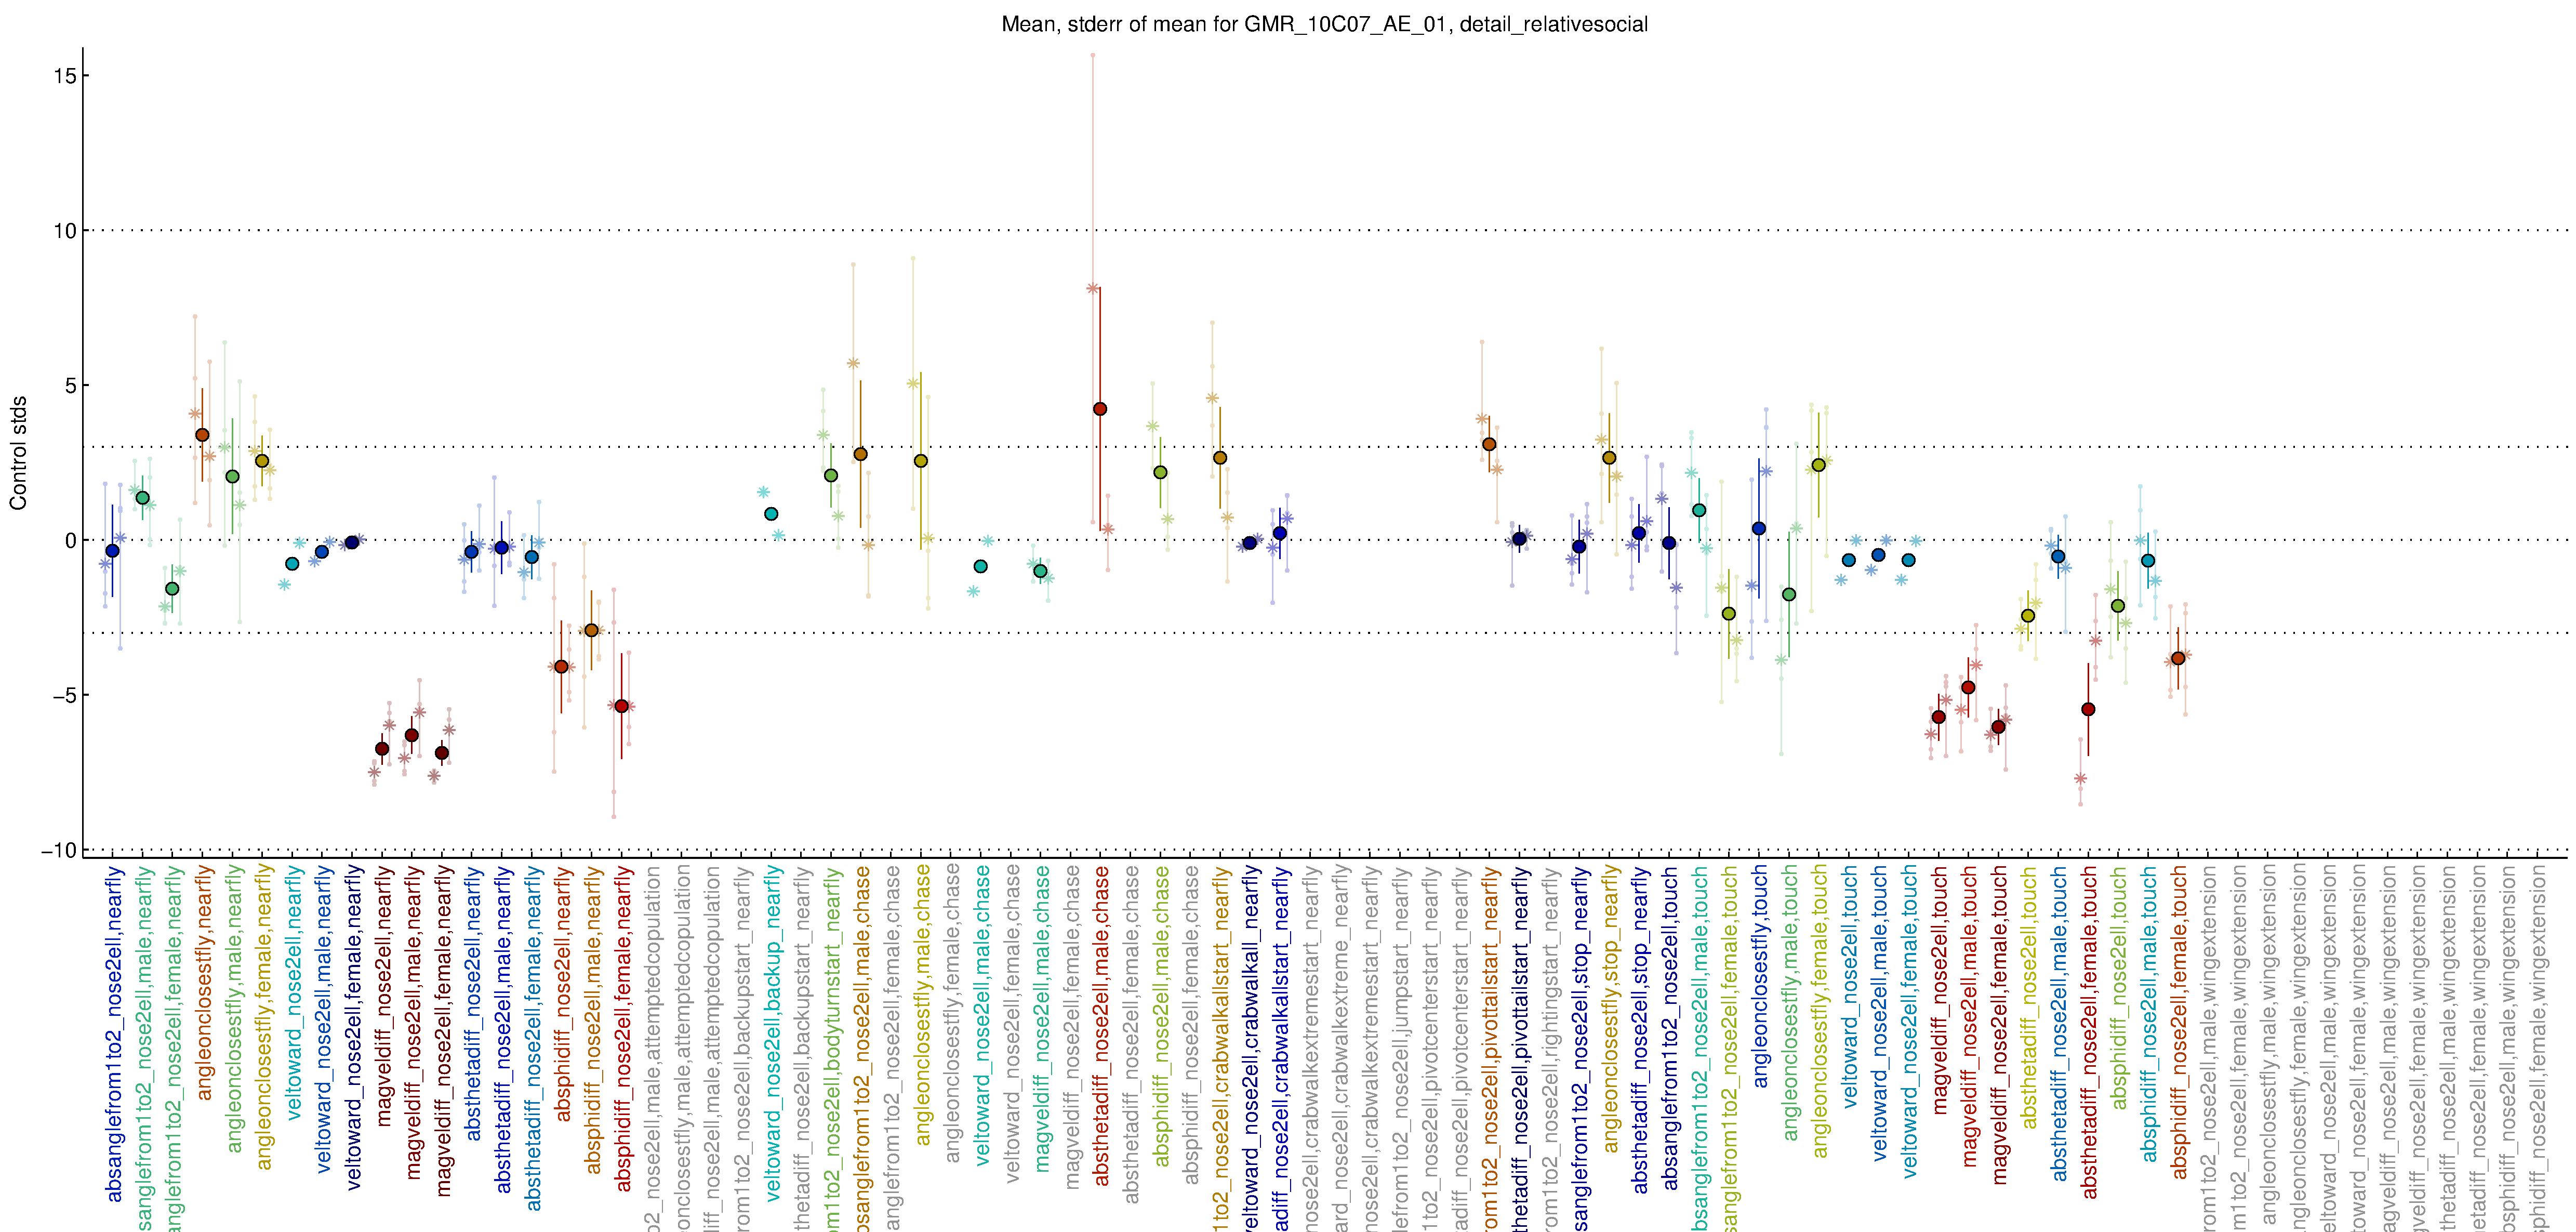This screenshot has height=1232, width=2576.
Task: Select label absanglefrom1to2_nose2ell,nearfly
Action: 113,1034
